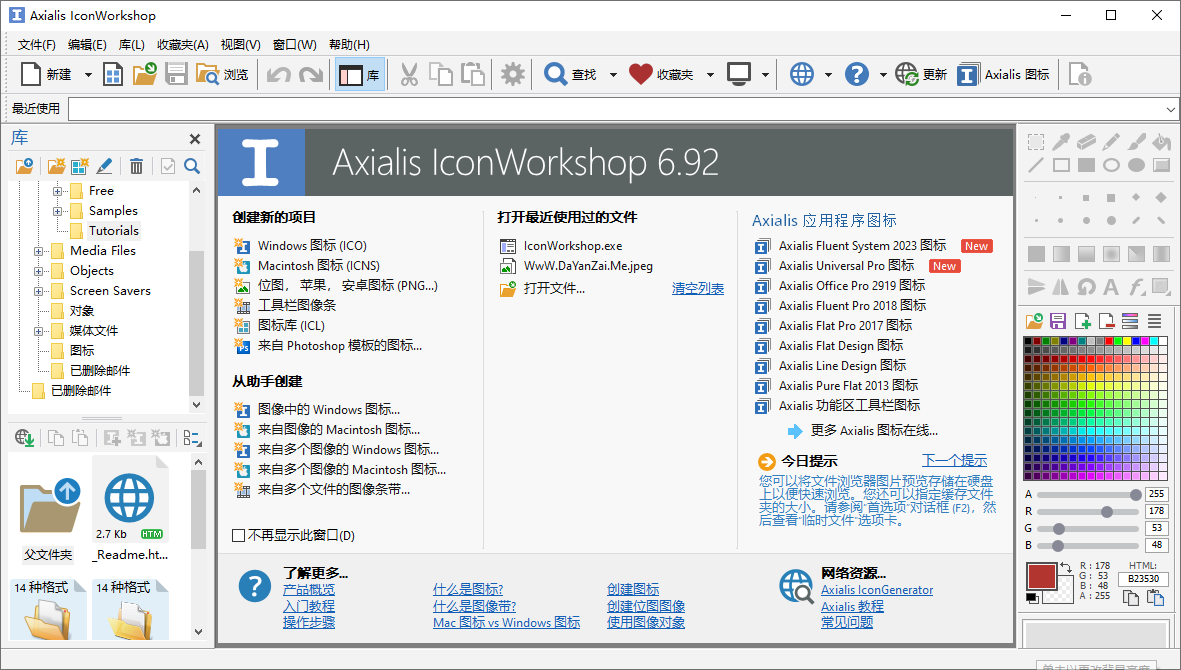Select the eraser tool in drawing toolbar

tap(1086, 143)
